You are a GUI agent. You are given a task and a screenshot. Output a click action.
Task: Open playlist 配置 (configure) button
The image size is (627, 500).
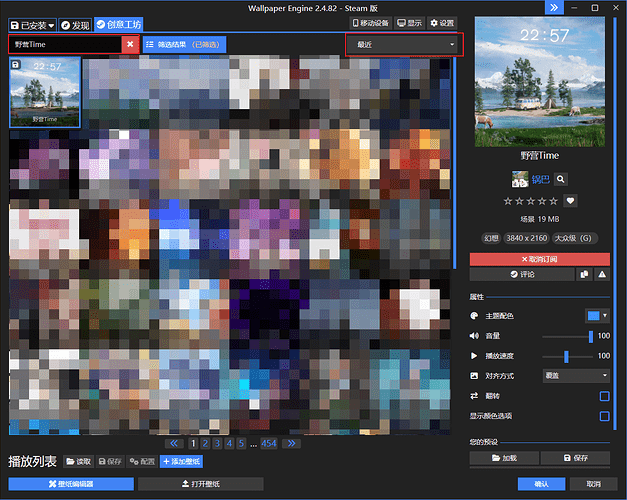pyautogui.click(x=142, y=462)
